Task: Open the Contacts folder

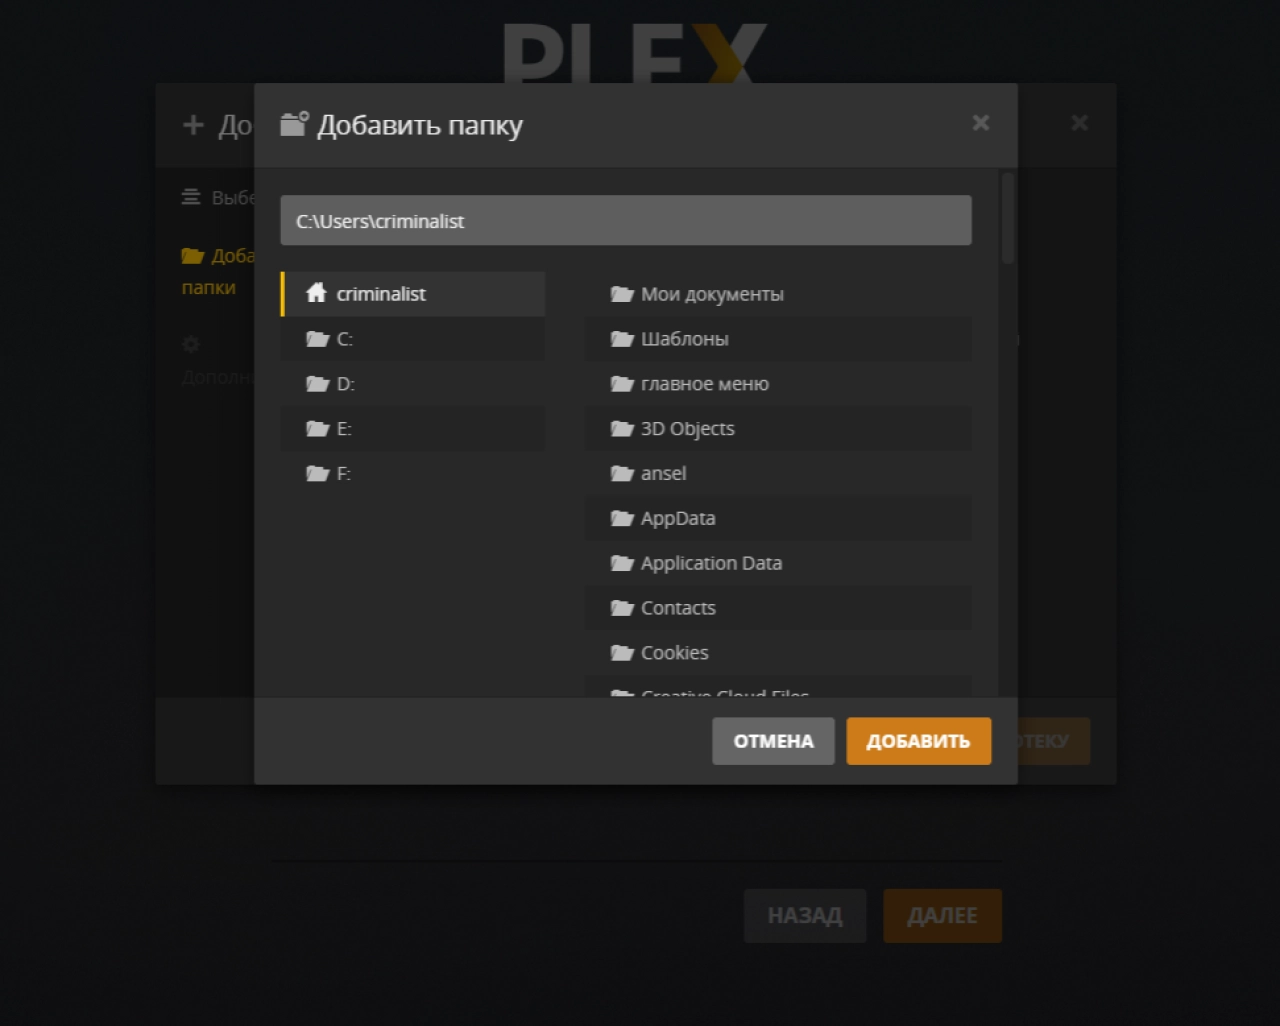Action: coord(778,608)
